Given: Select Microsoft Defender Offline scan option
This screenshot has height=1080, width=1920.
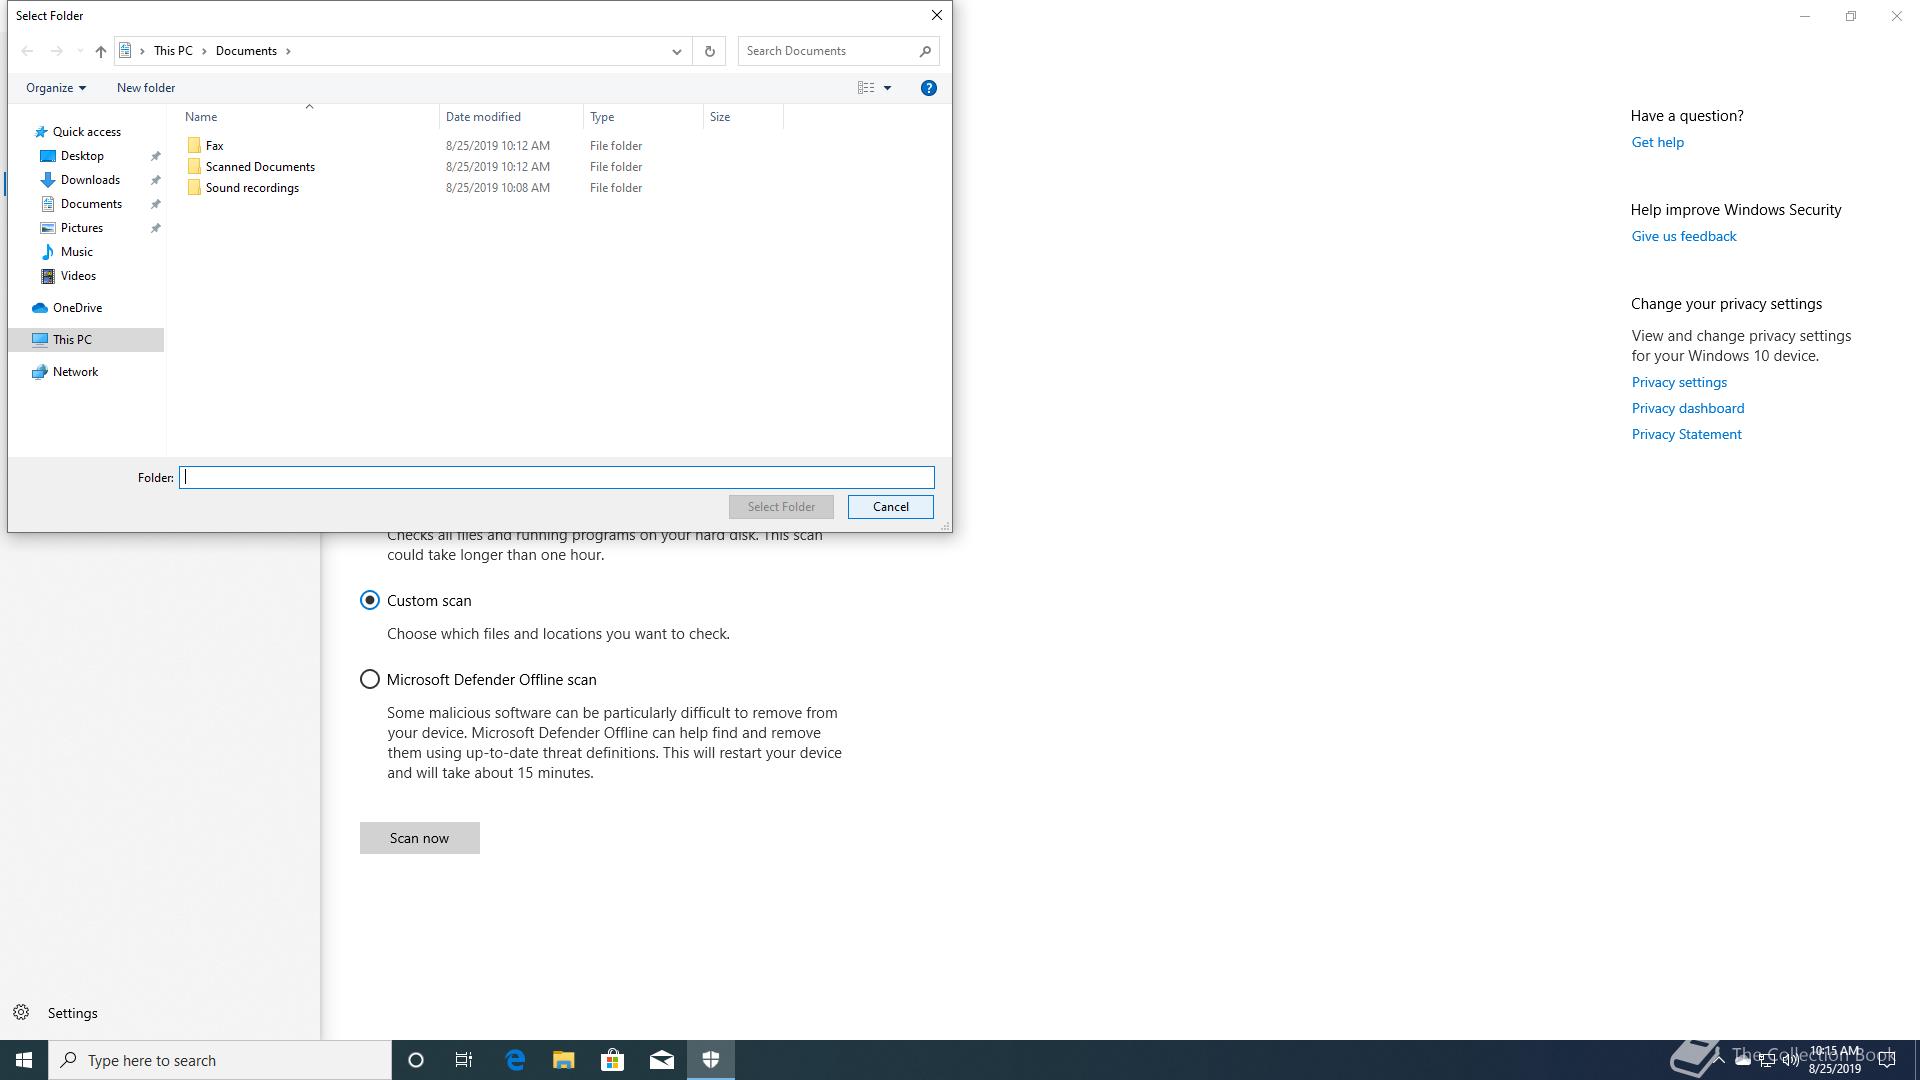Looking at the screenshot, I should [x=370, y=680].
